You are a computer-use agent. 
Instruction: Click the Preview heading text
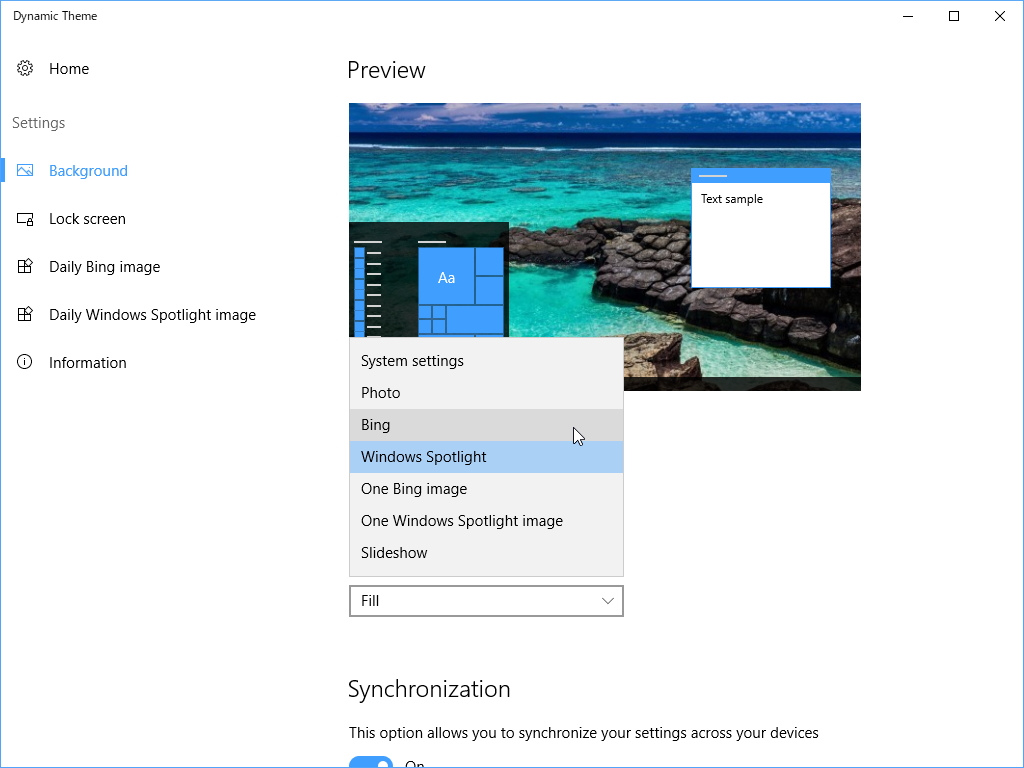pos(386,70)
